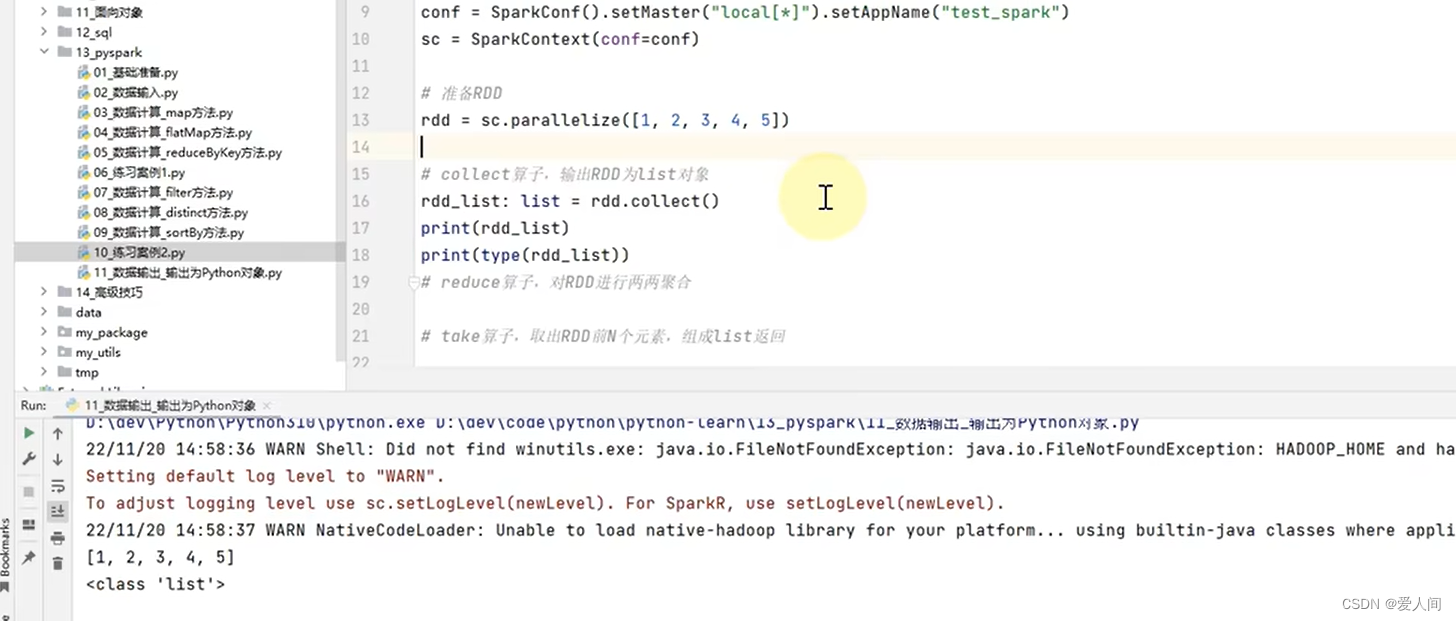Print the console output via printer icon
The image size is (1456, 621).
tap(57, 540)
